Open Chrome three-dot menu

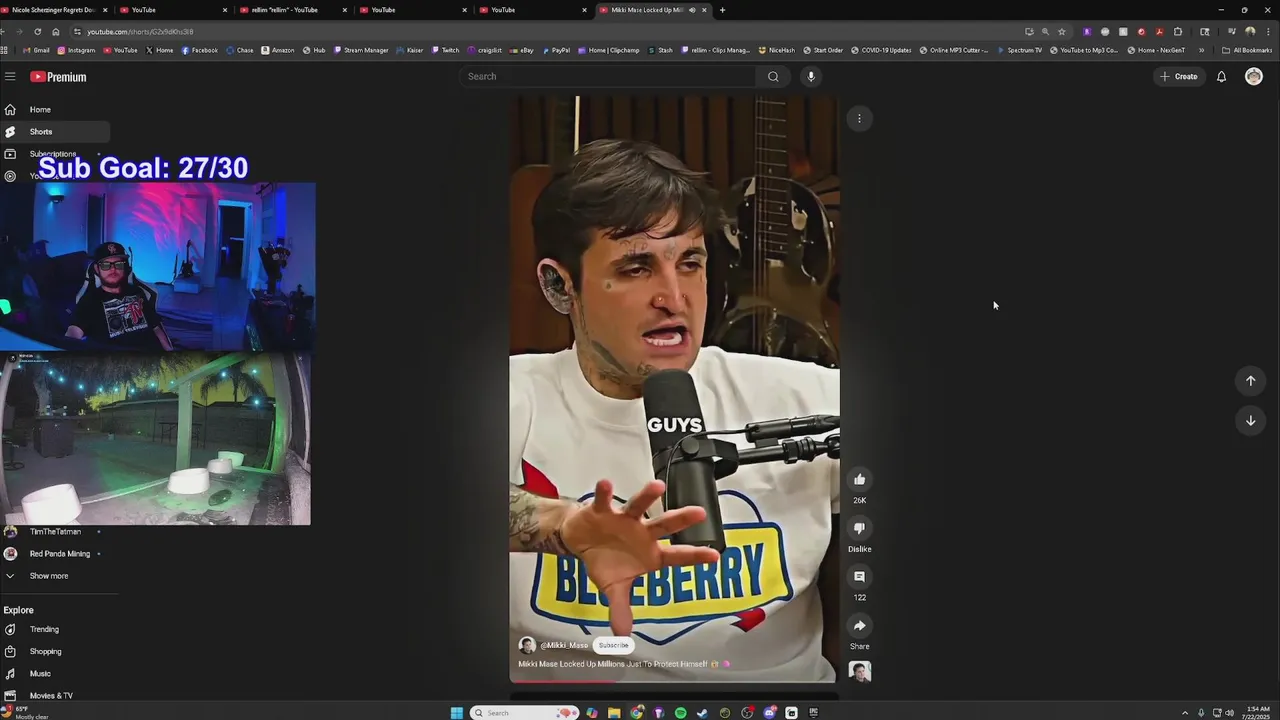pyautogui.click(x=1267, y=31)
